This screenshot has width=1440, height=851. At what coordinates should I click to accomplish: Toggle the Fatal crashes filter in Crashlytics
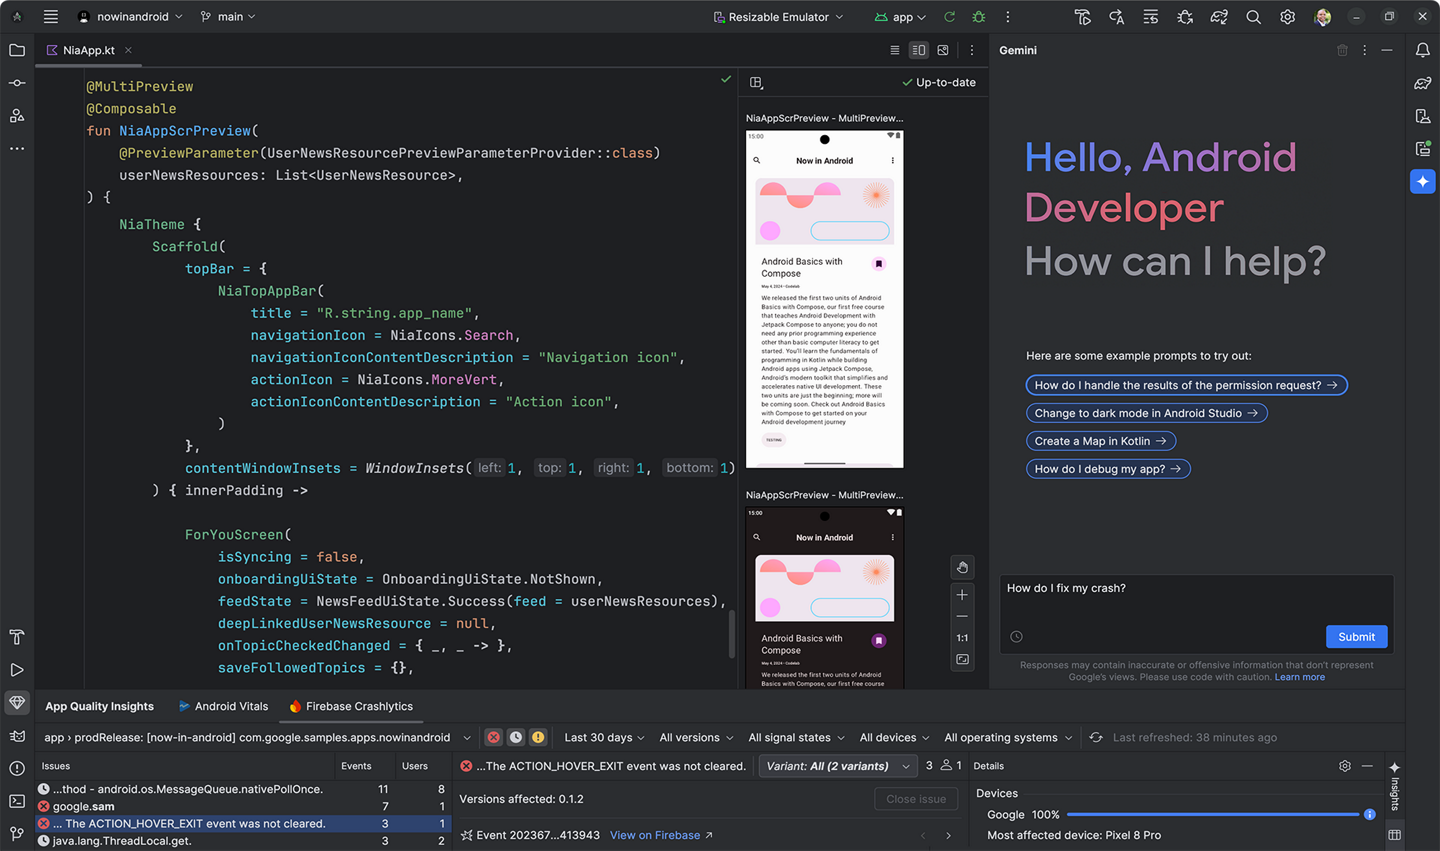pyautogui.click(x=493, y=737)
